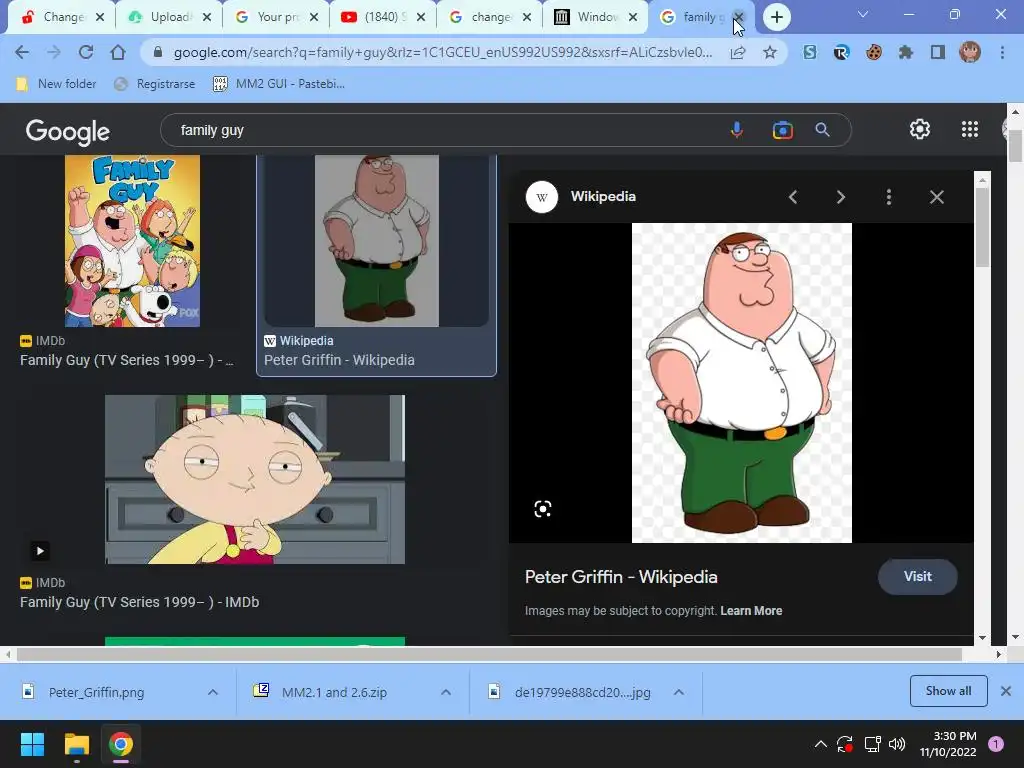The image size is (1024, 768).
Task: Open the R extension icon
Action: tap(842, 52)
